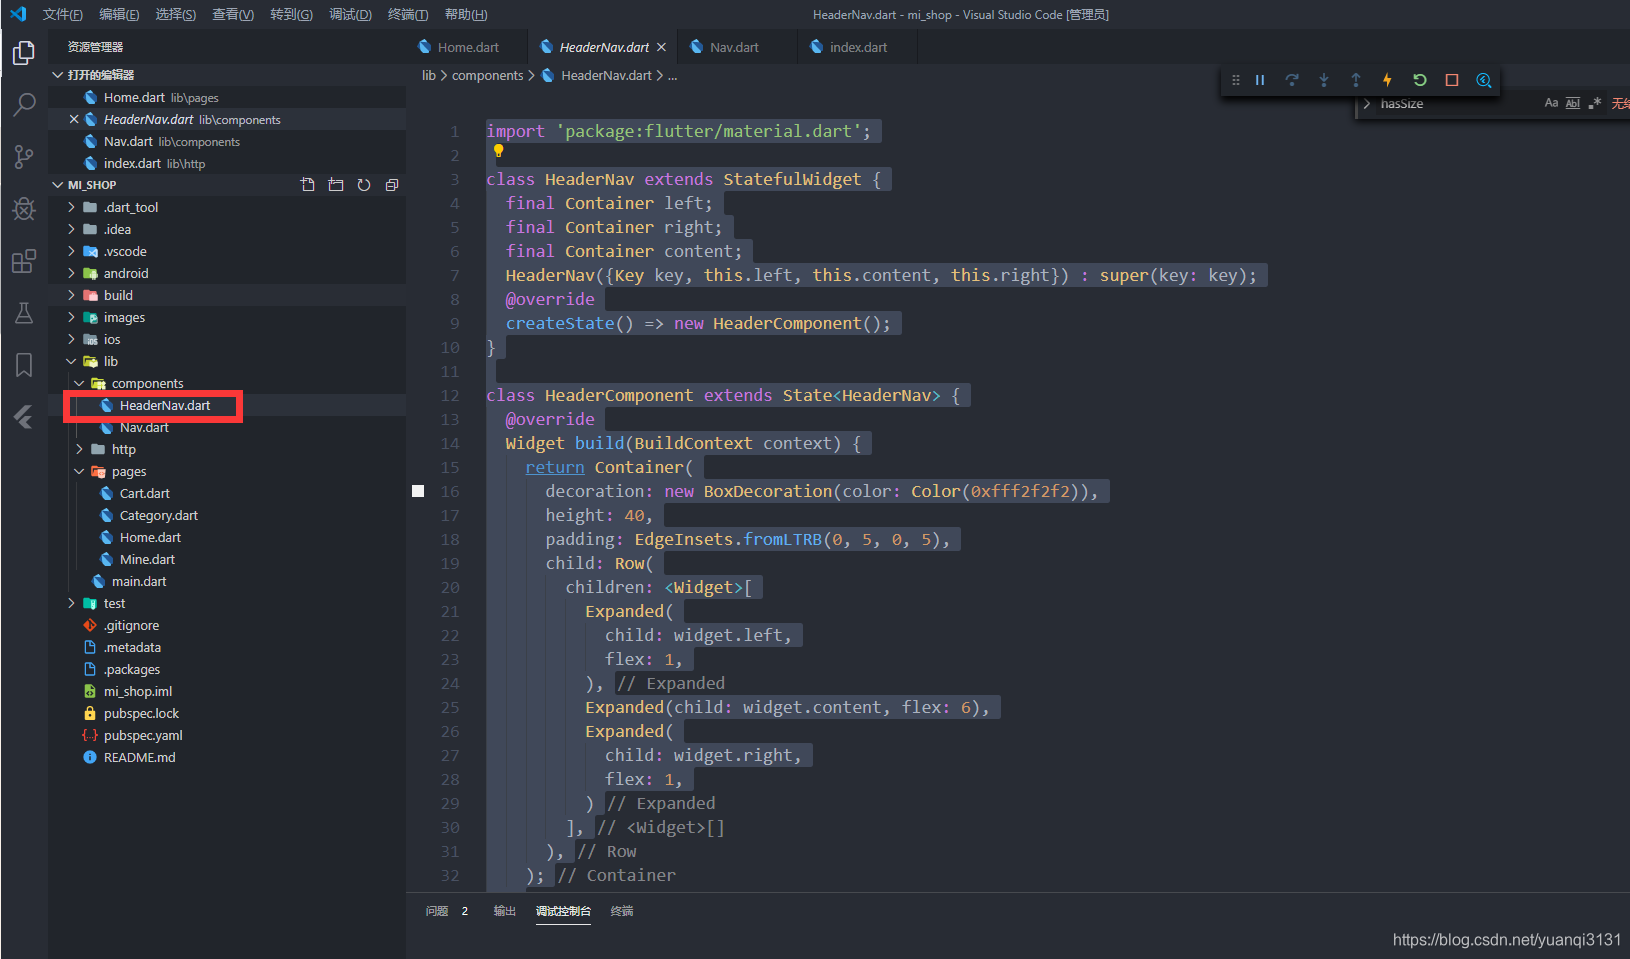Open the Search view in activity bar
1630x959 pixels.
tap(24, 104)
